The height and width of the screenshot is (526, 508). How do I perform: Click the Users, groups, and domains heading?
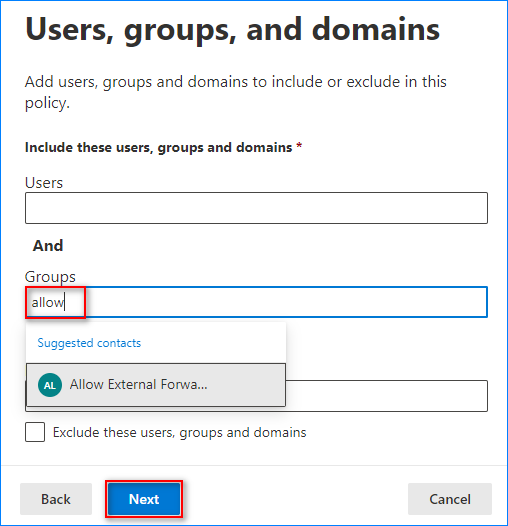(x=233, y=31)
